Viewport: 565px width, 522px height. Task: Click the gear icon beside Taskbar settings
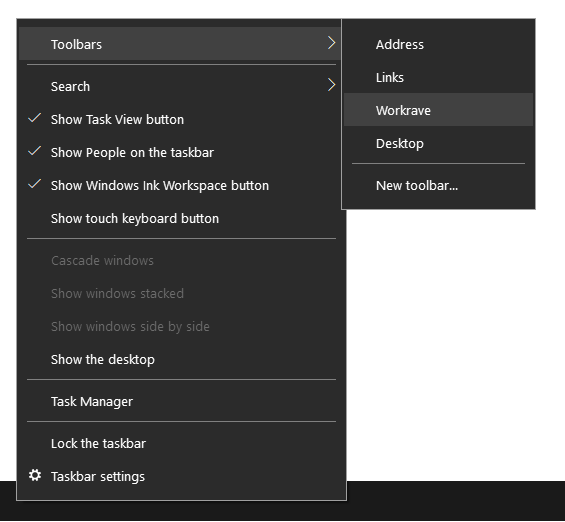tap(35, 476)
